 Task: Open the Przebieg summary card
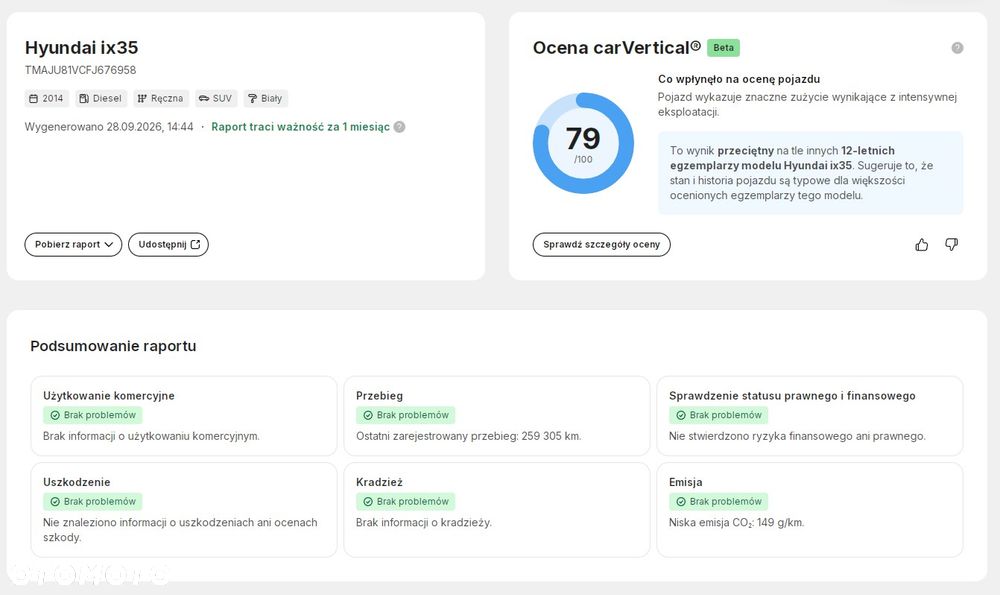click(x=497, y=416)
